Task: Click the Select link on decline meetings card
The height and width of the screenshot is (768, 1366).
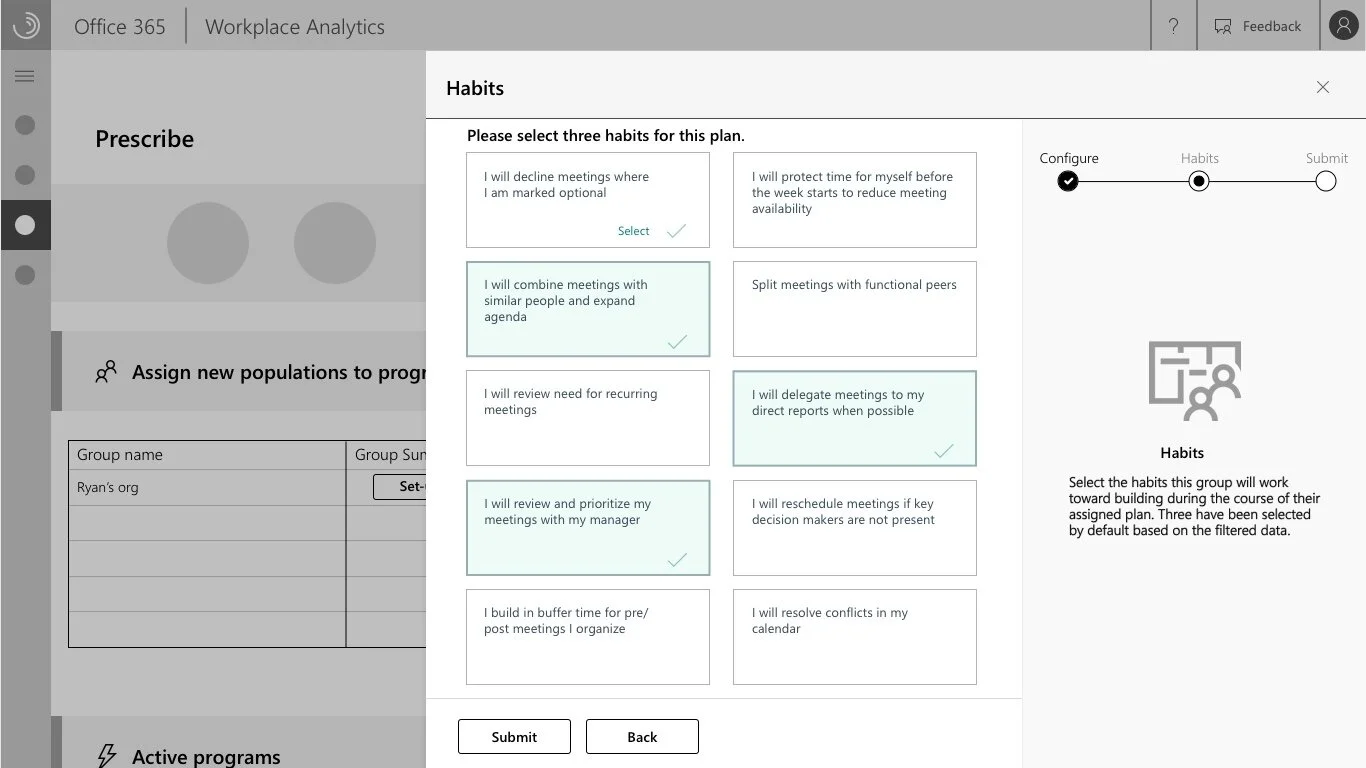Action: coord(633,230)
